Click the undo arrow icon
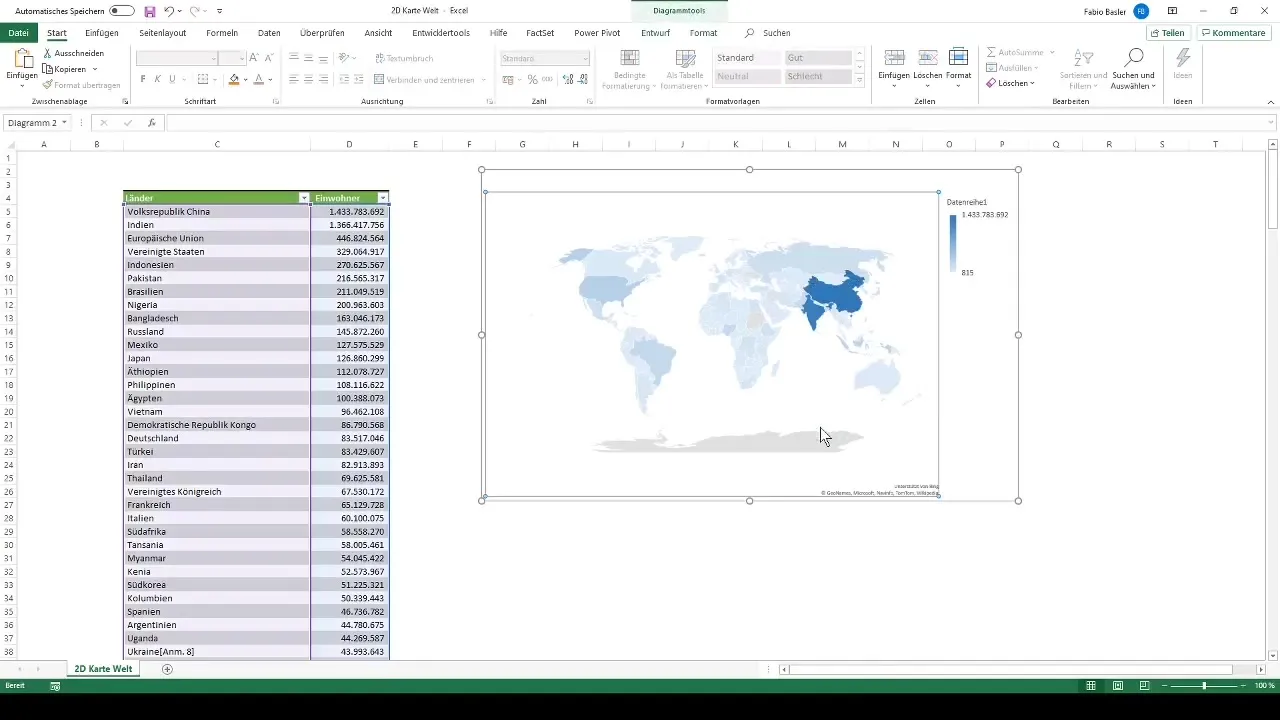 click(x=169, y=11)
